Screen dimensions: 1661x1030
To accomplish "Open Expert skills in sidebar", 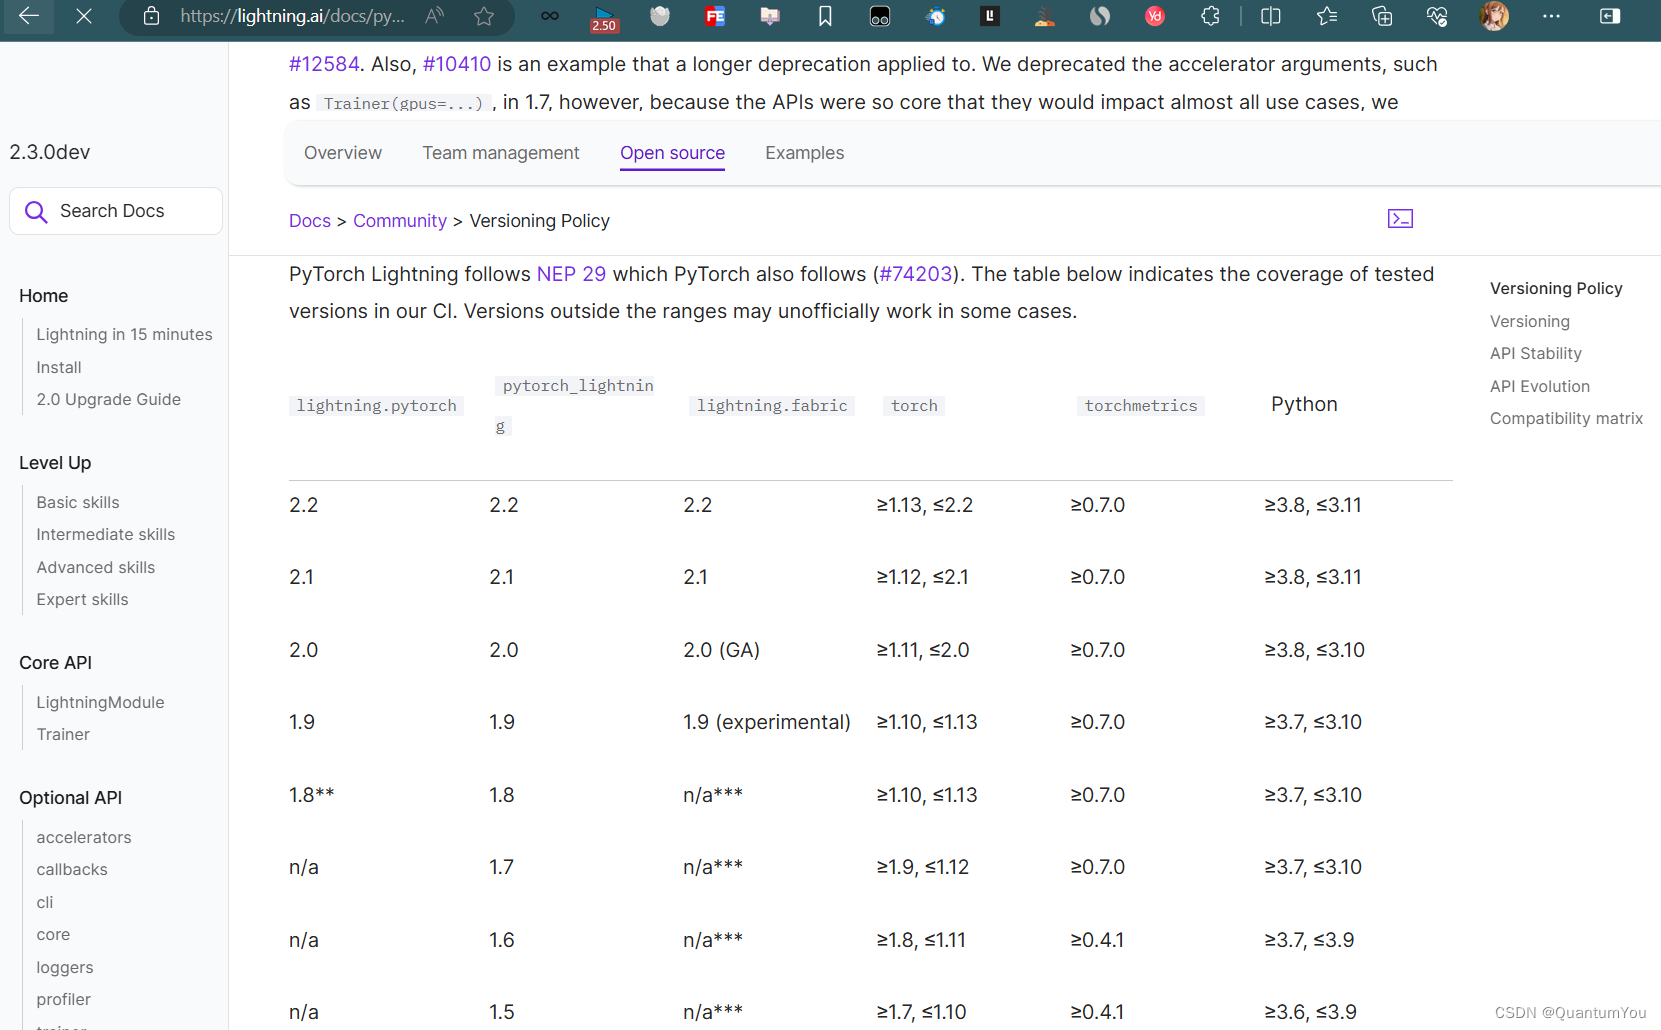I will pyautogui.click(x=82, y=599).
